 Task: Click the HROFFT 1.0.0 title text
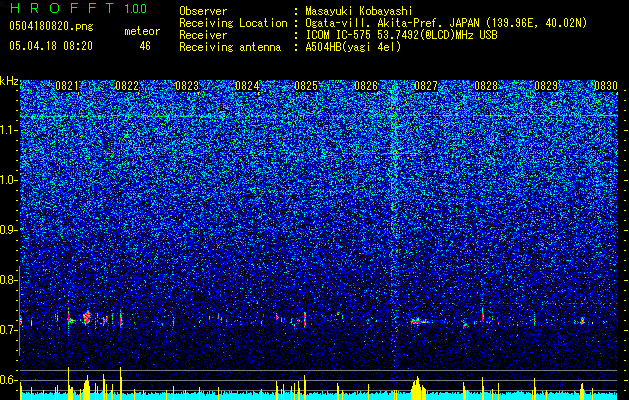78,8
